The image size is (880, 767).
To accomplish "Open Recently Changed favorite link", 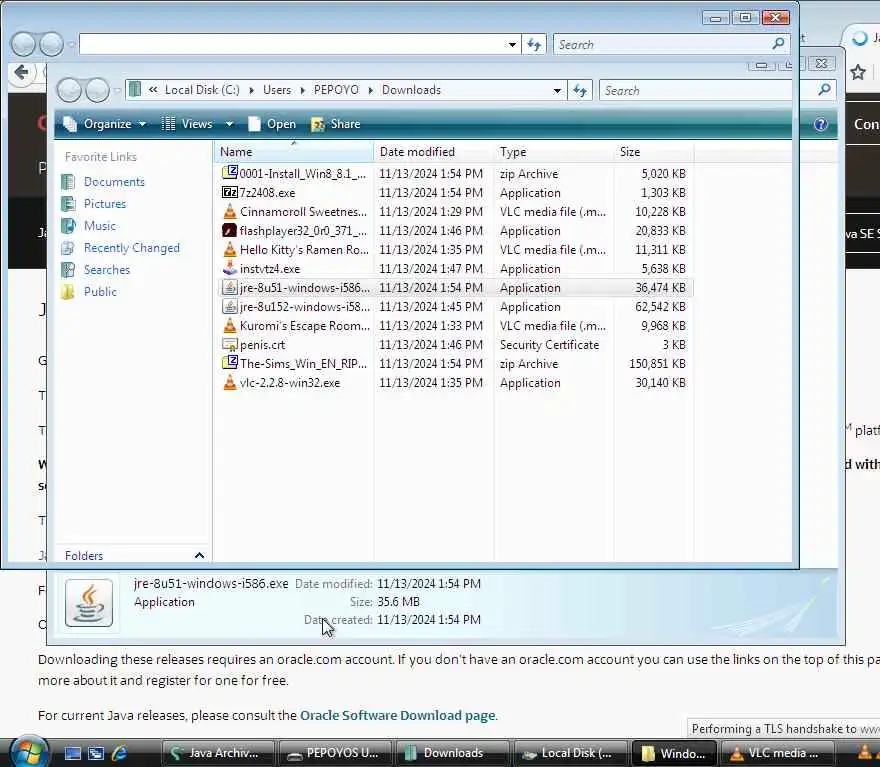I will pos(132,247).
